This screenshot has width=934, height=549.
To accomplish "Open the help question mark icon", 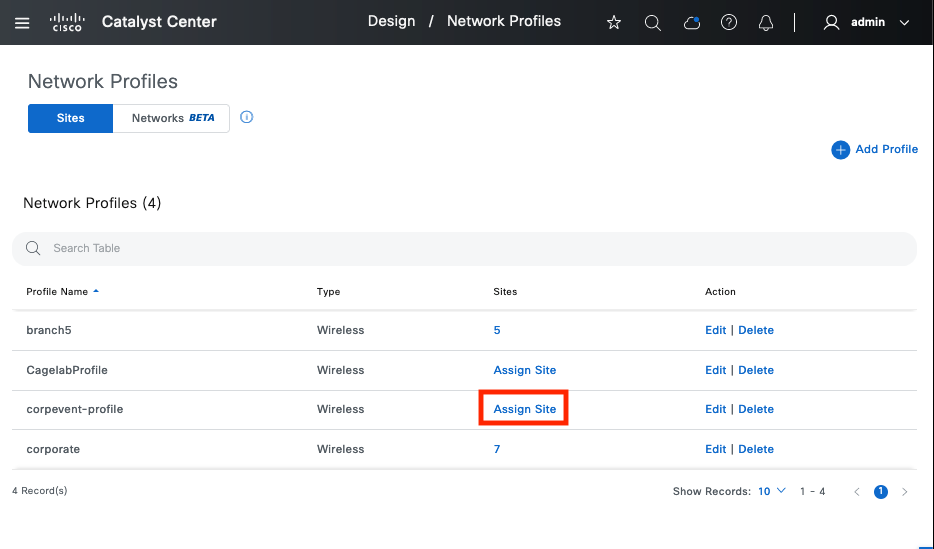I will point(729,22).
